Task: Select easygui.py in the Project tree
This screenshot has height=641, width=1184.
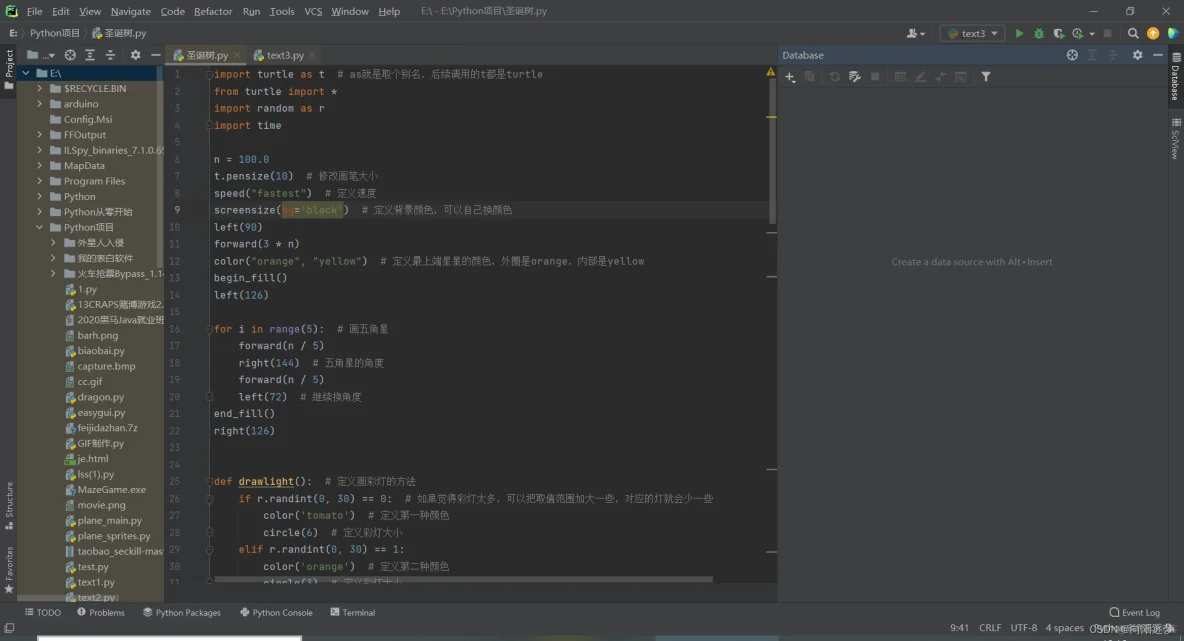Action: [x=95, y=413]
